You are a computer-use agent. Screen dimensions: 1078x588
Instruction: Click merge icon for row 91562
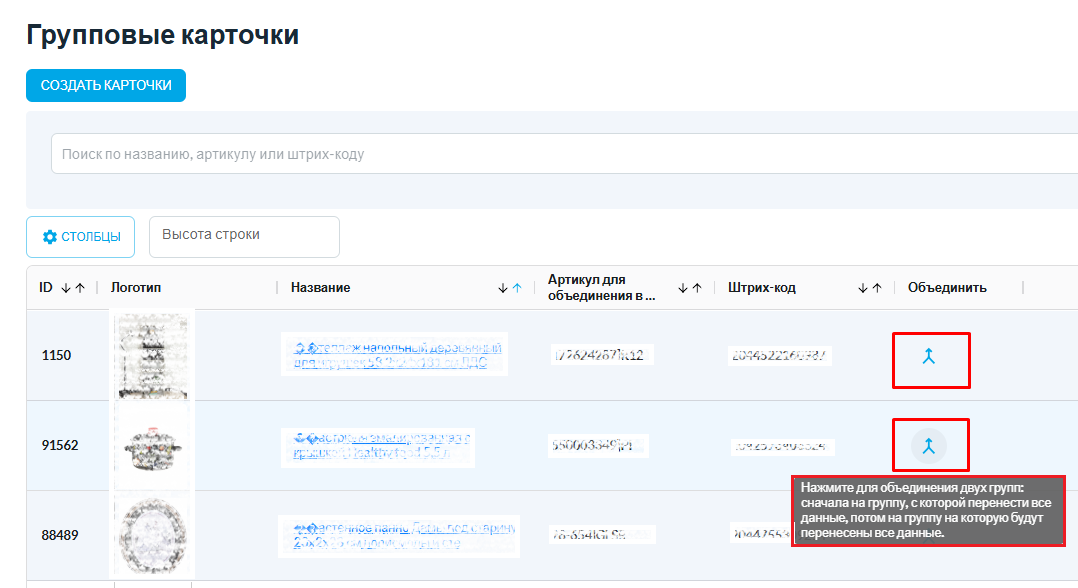click(x=929, y=446)
